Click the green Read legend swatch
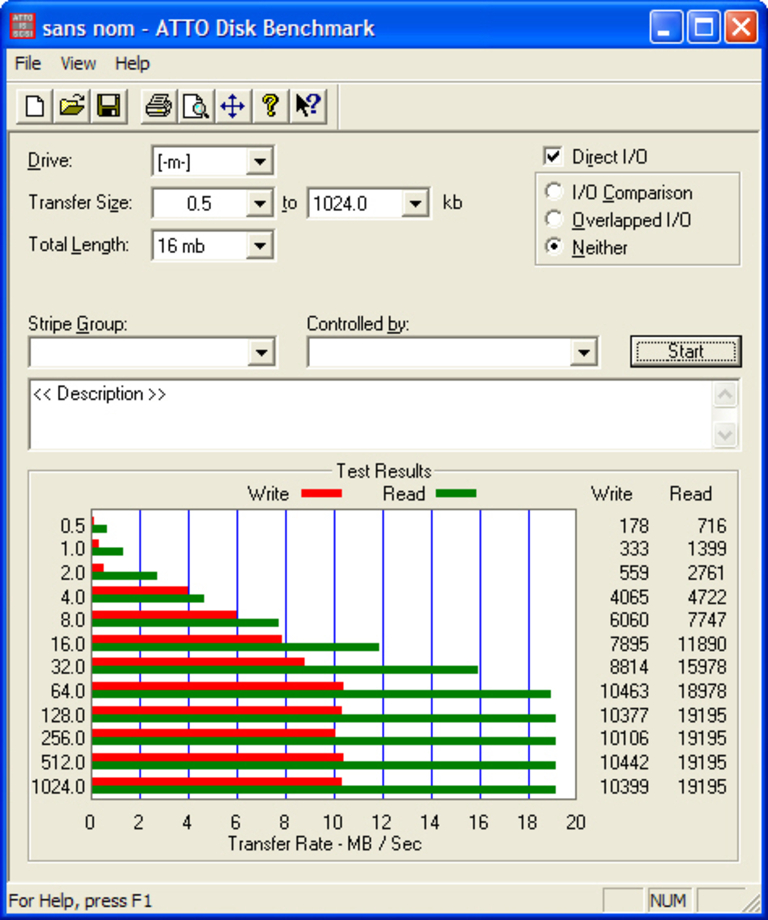The image size is (768, 920). click(x=456, y=493)
